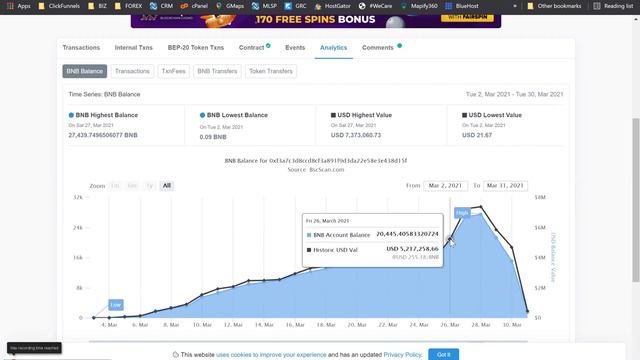Image resolution: width=640 pixels, height=360 pixels.
Task: Open the Privacy Policy link
Action: [402, 355]
